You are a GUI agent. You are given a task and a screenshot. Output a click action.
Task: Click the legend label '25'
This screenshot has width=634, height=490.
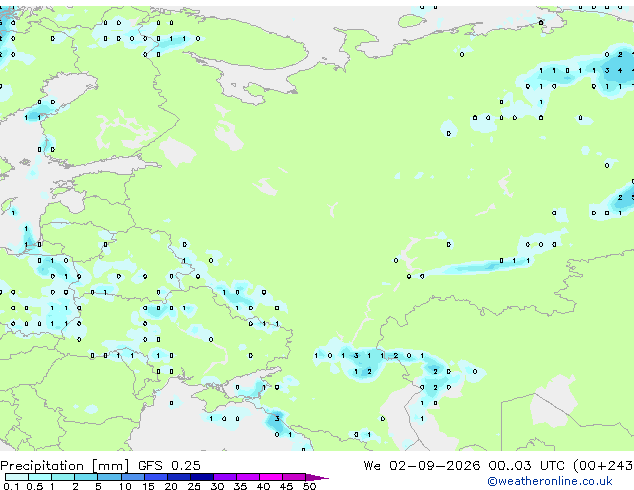[x=194, y=486]
